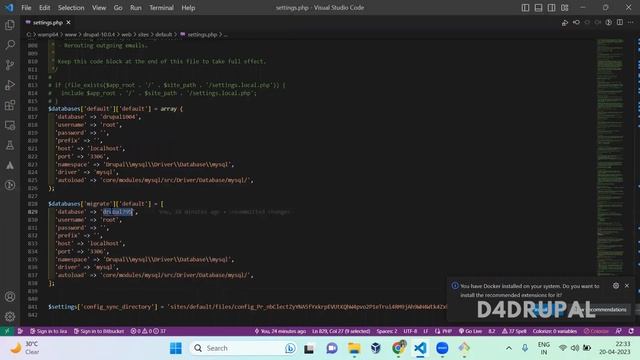Image resolution: width=640 pixels, height=360 pixels.
Task: Expand the settings.php breadcrumb symbol list
Action: click(x=202, y=35)
